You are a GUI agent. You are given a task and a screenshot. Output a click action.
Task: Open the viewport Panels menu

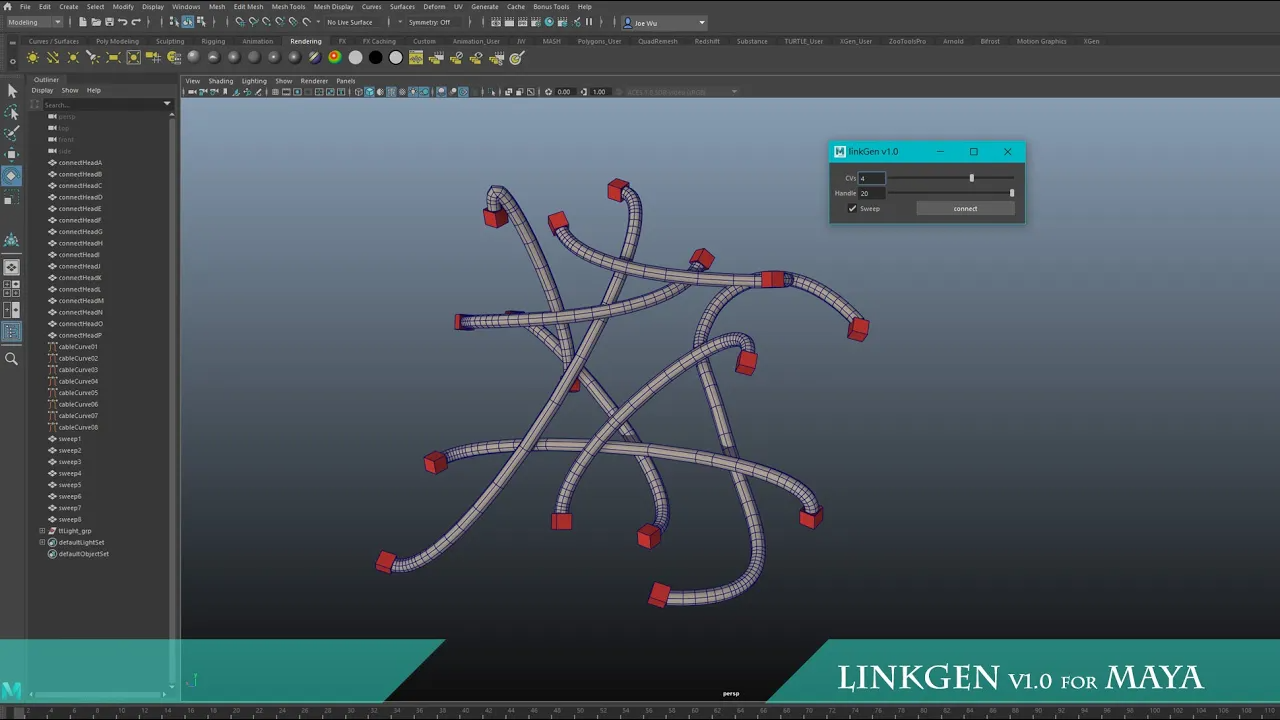(346, 81)
